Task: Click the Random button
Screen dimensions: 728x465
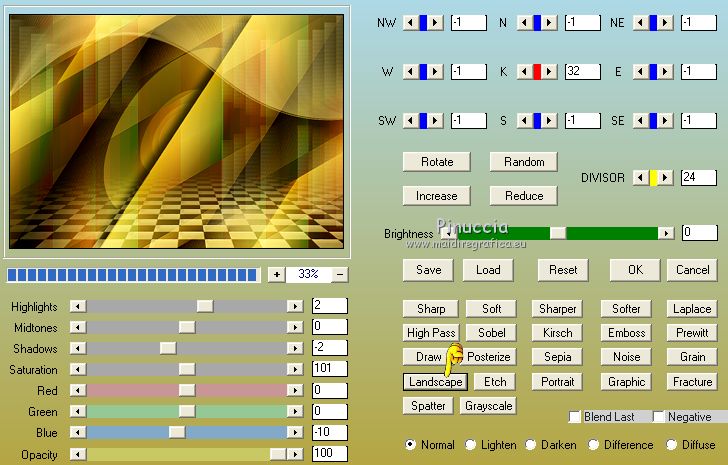Action: pyautogui.click(x=524, y=162)
